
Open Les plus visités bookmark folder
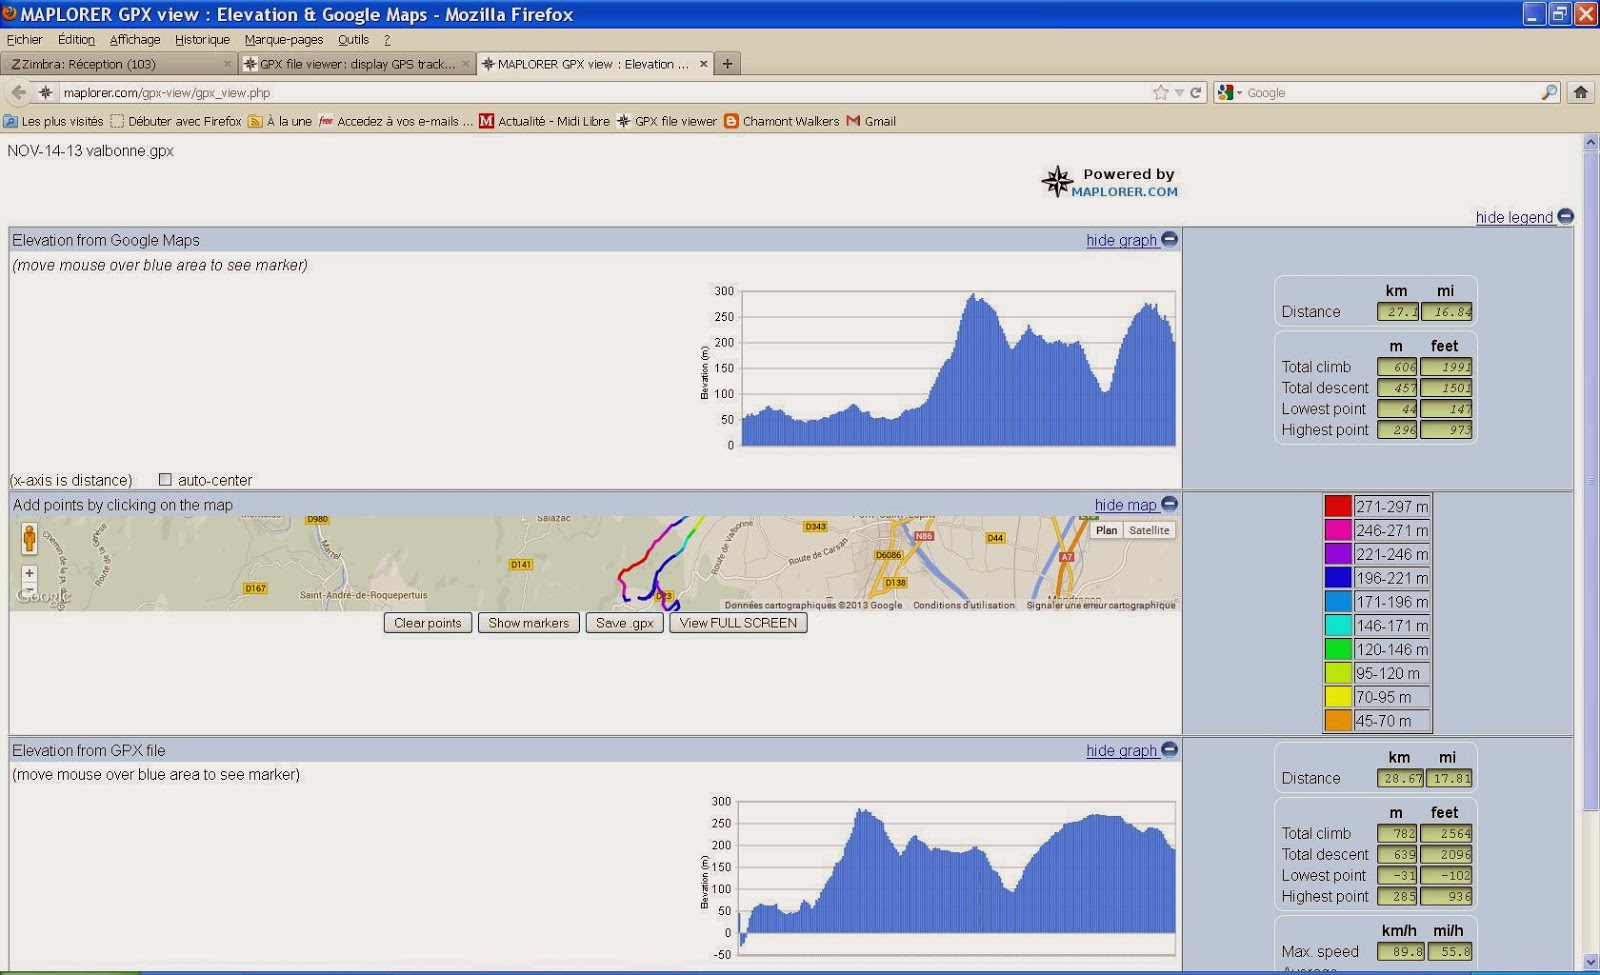(x=54, y=121)
